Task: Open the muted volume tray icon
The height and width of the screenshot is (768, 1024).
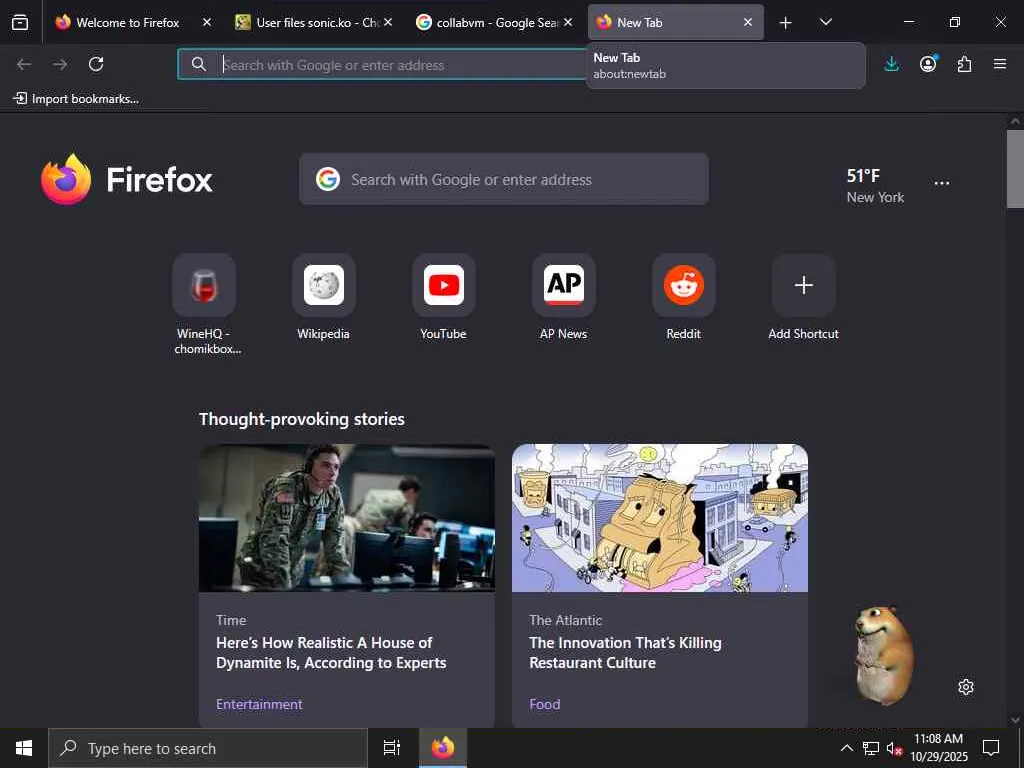Action: click(x=894, y=748)
